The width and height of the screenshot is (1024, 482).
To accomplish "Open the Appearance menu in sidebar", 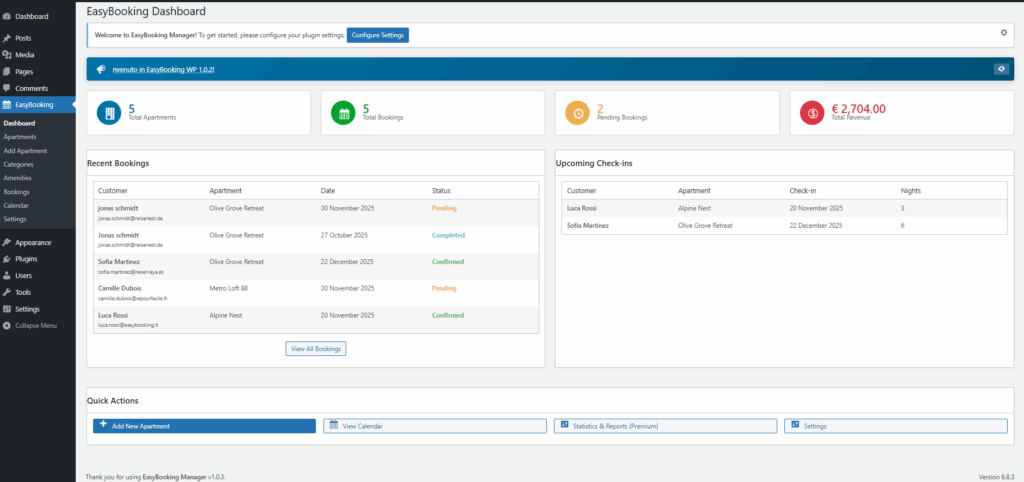I will [32, 242].
